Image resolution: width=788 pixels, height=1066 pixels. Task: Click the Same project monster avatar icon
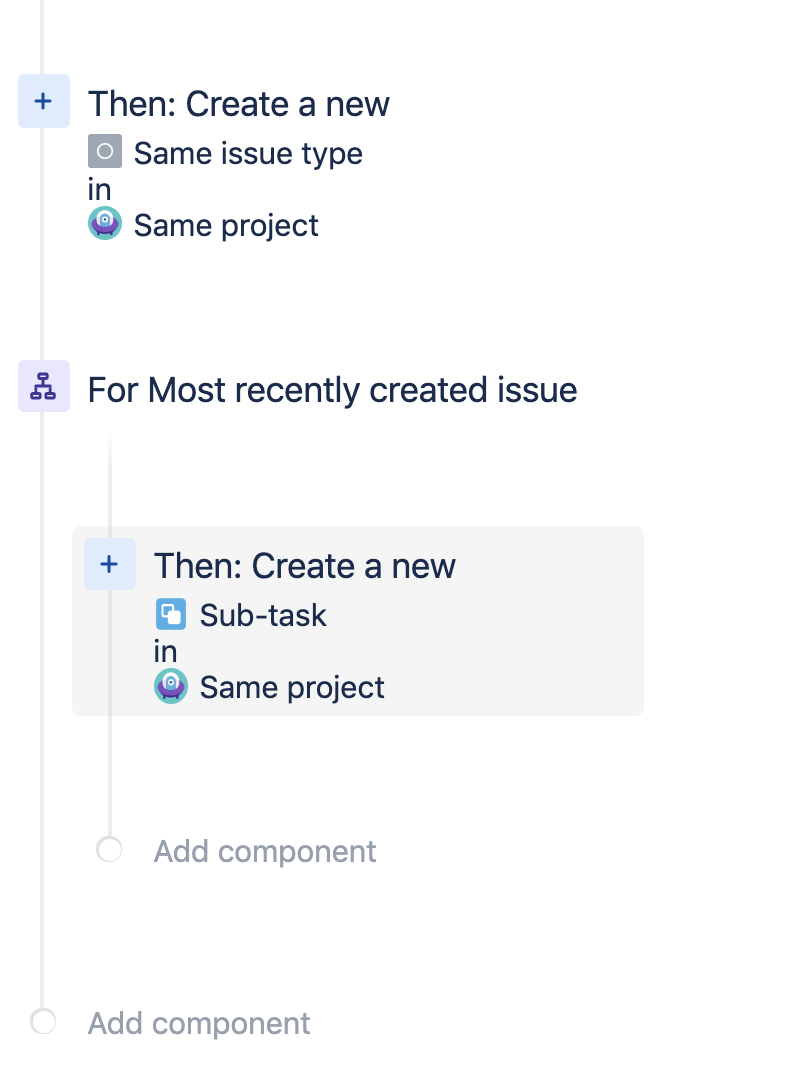[104, 223]
